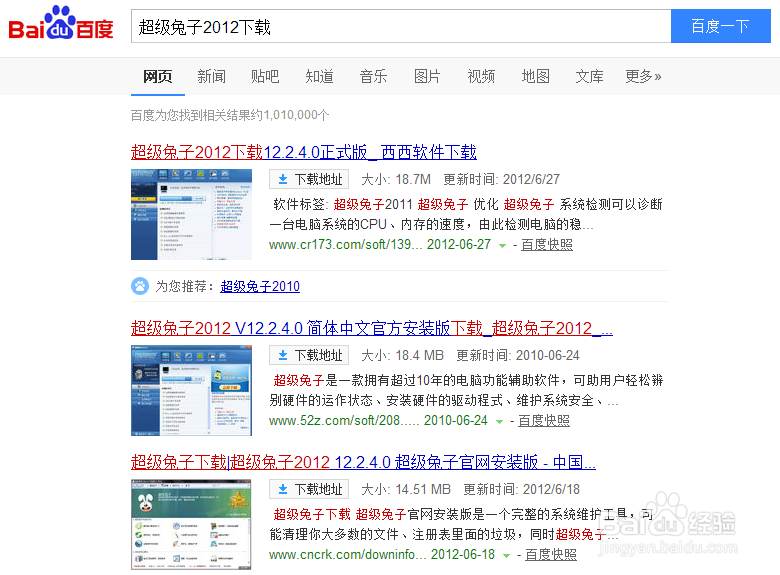Screen dimensions: 780x575
Task: Switch to the 图片 tab
Action: [427, 77]
